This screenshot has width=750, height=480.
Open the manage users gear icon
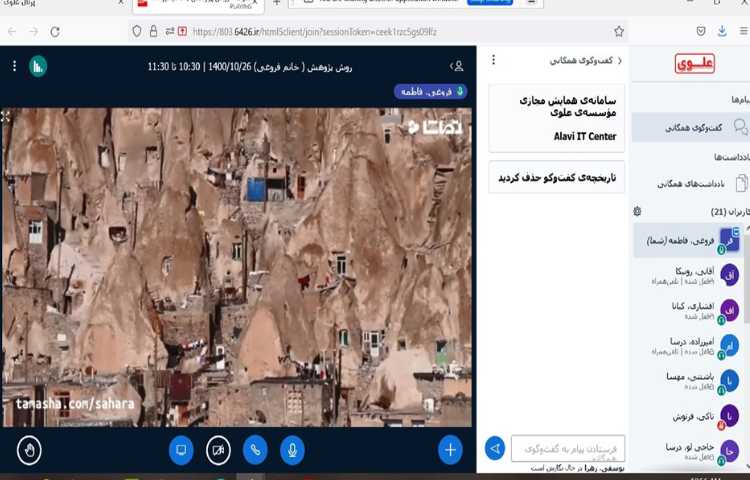tap(637, 212)
